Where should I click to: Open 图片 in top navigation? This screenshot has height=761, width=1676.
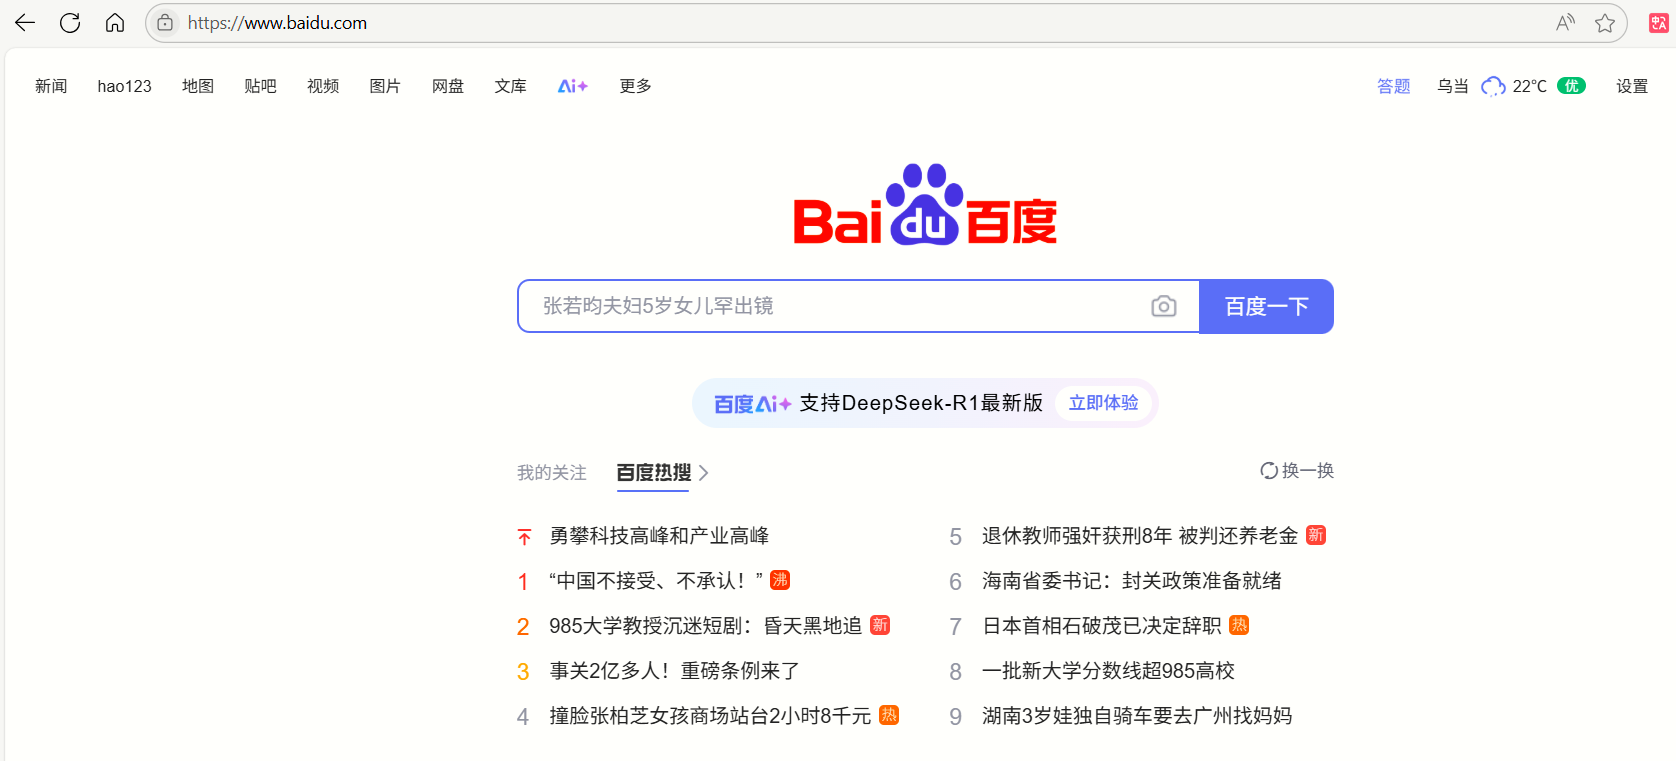[385, 86]
